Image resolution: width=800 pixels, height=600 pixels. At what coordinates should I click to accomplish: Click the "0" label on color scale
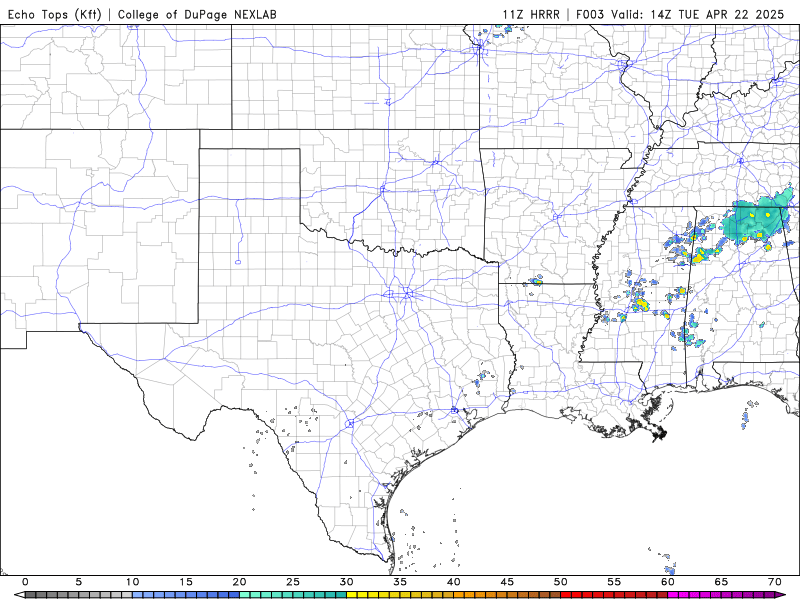[x=26, y=582]
